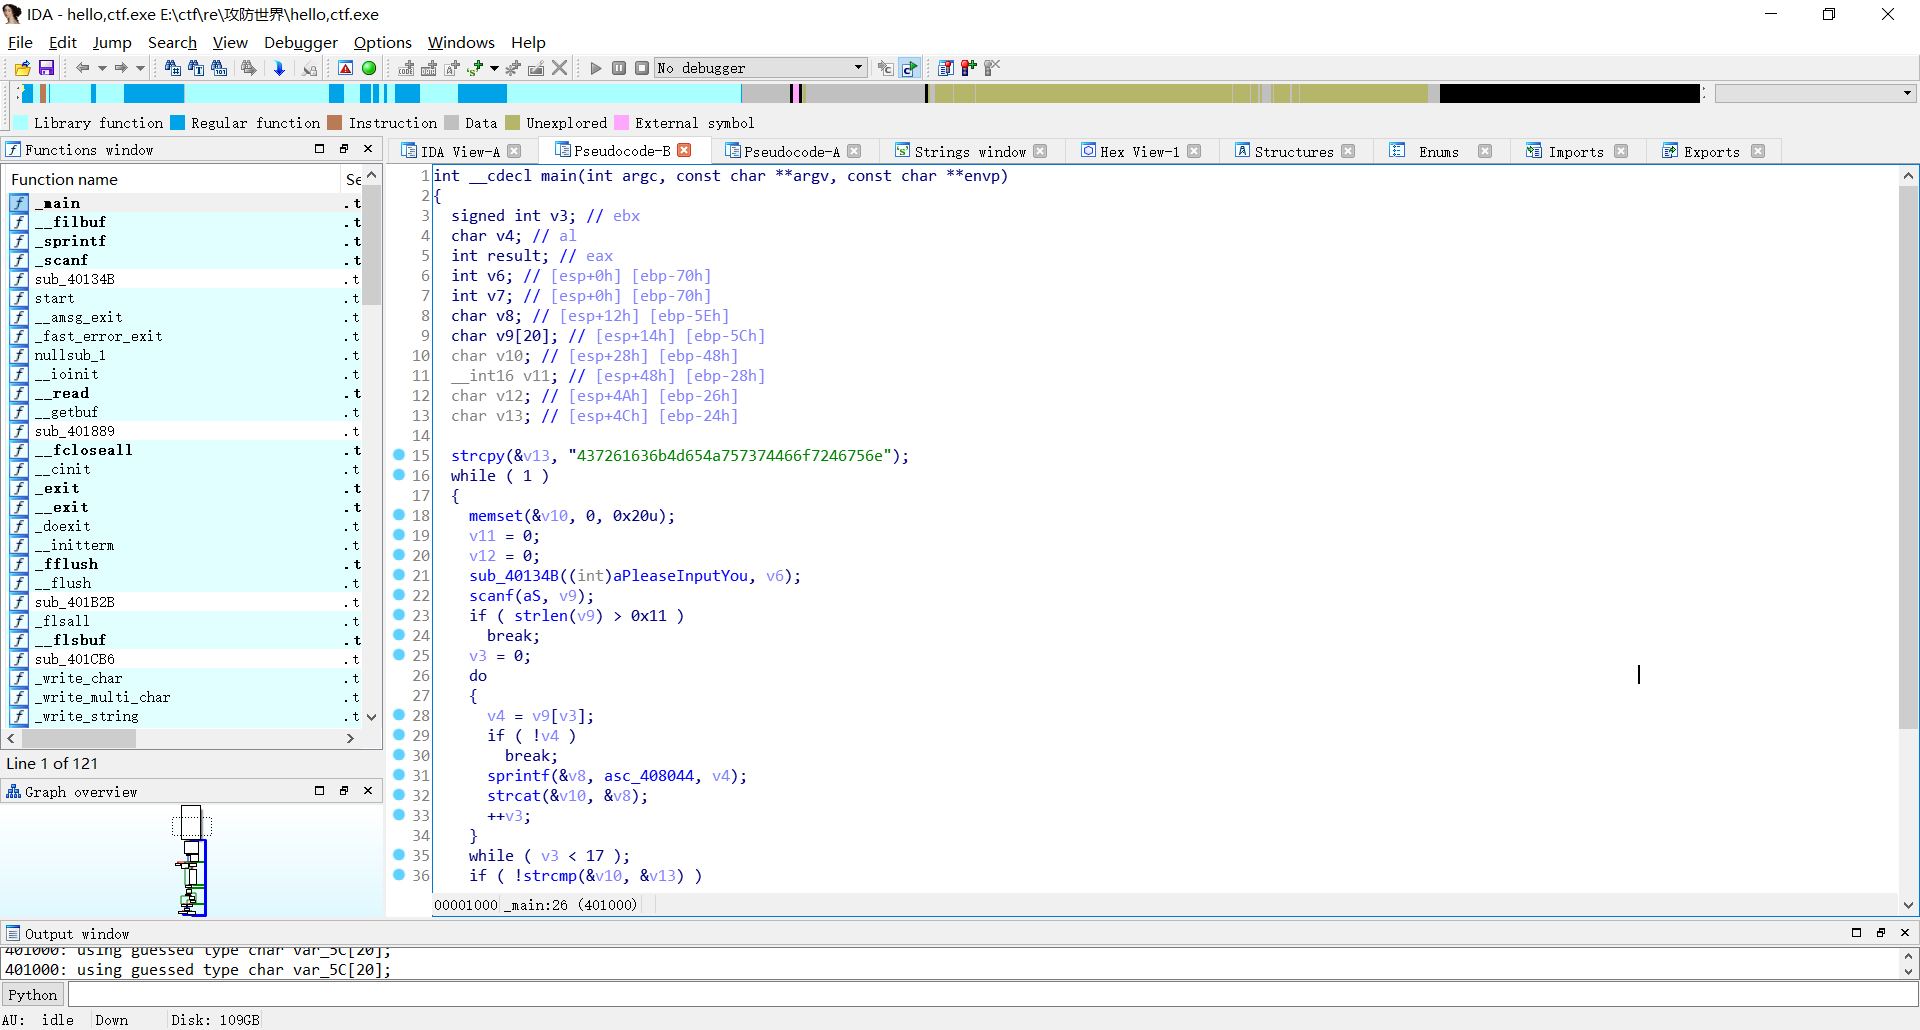
Task: Toggle breakpoint dot on line 21
Action: (399, 575)
